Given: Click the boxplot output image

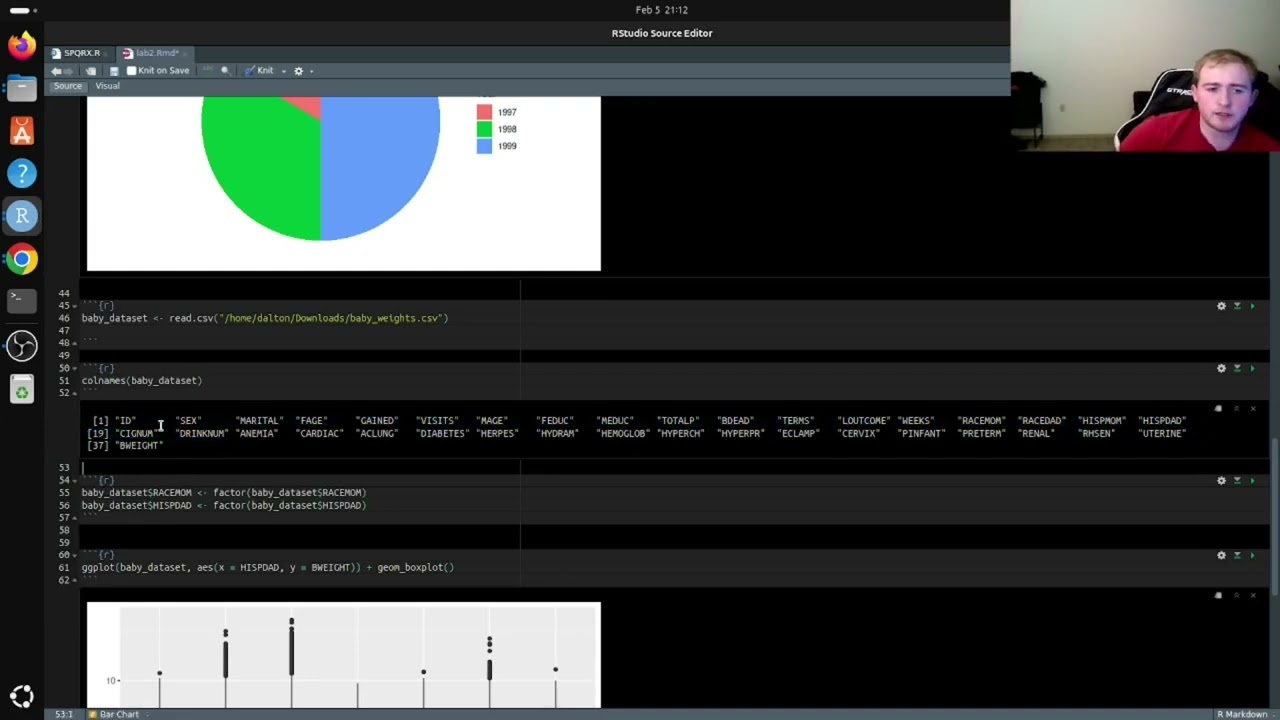Looking at the screenshot, I should [344, 655].
